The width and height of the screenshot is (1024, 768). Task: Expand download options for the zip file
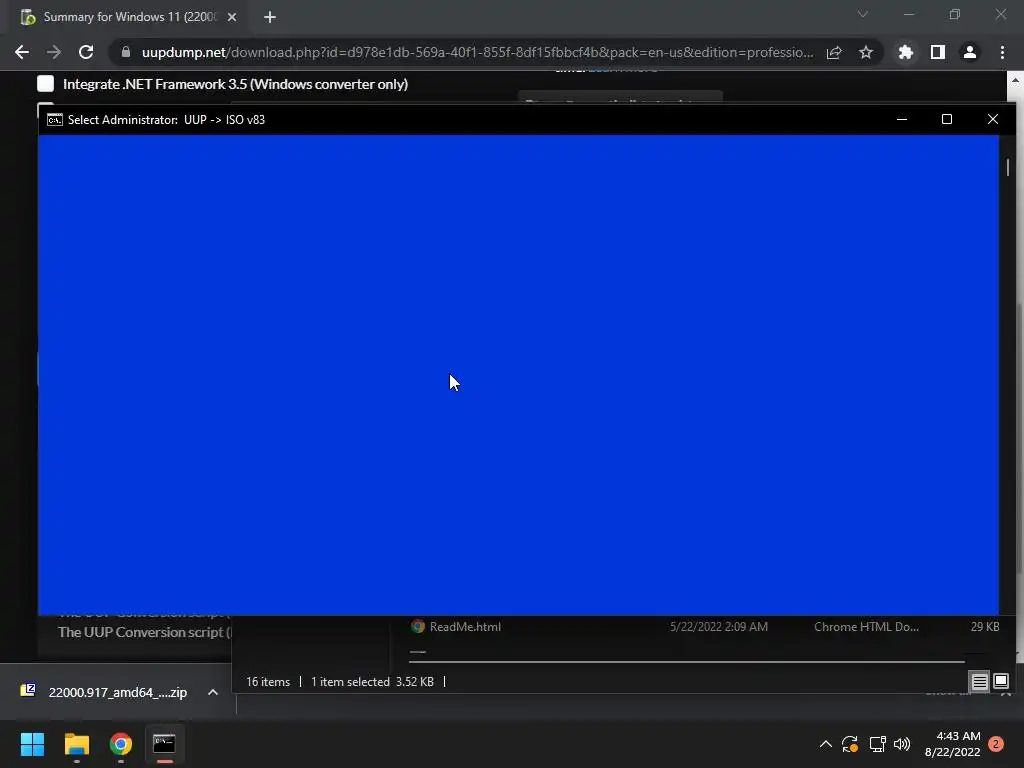coord(213,692)
